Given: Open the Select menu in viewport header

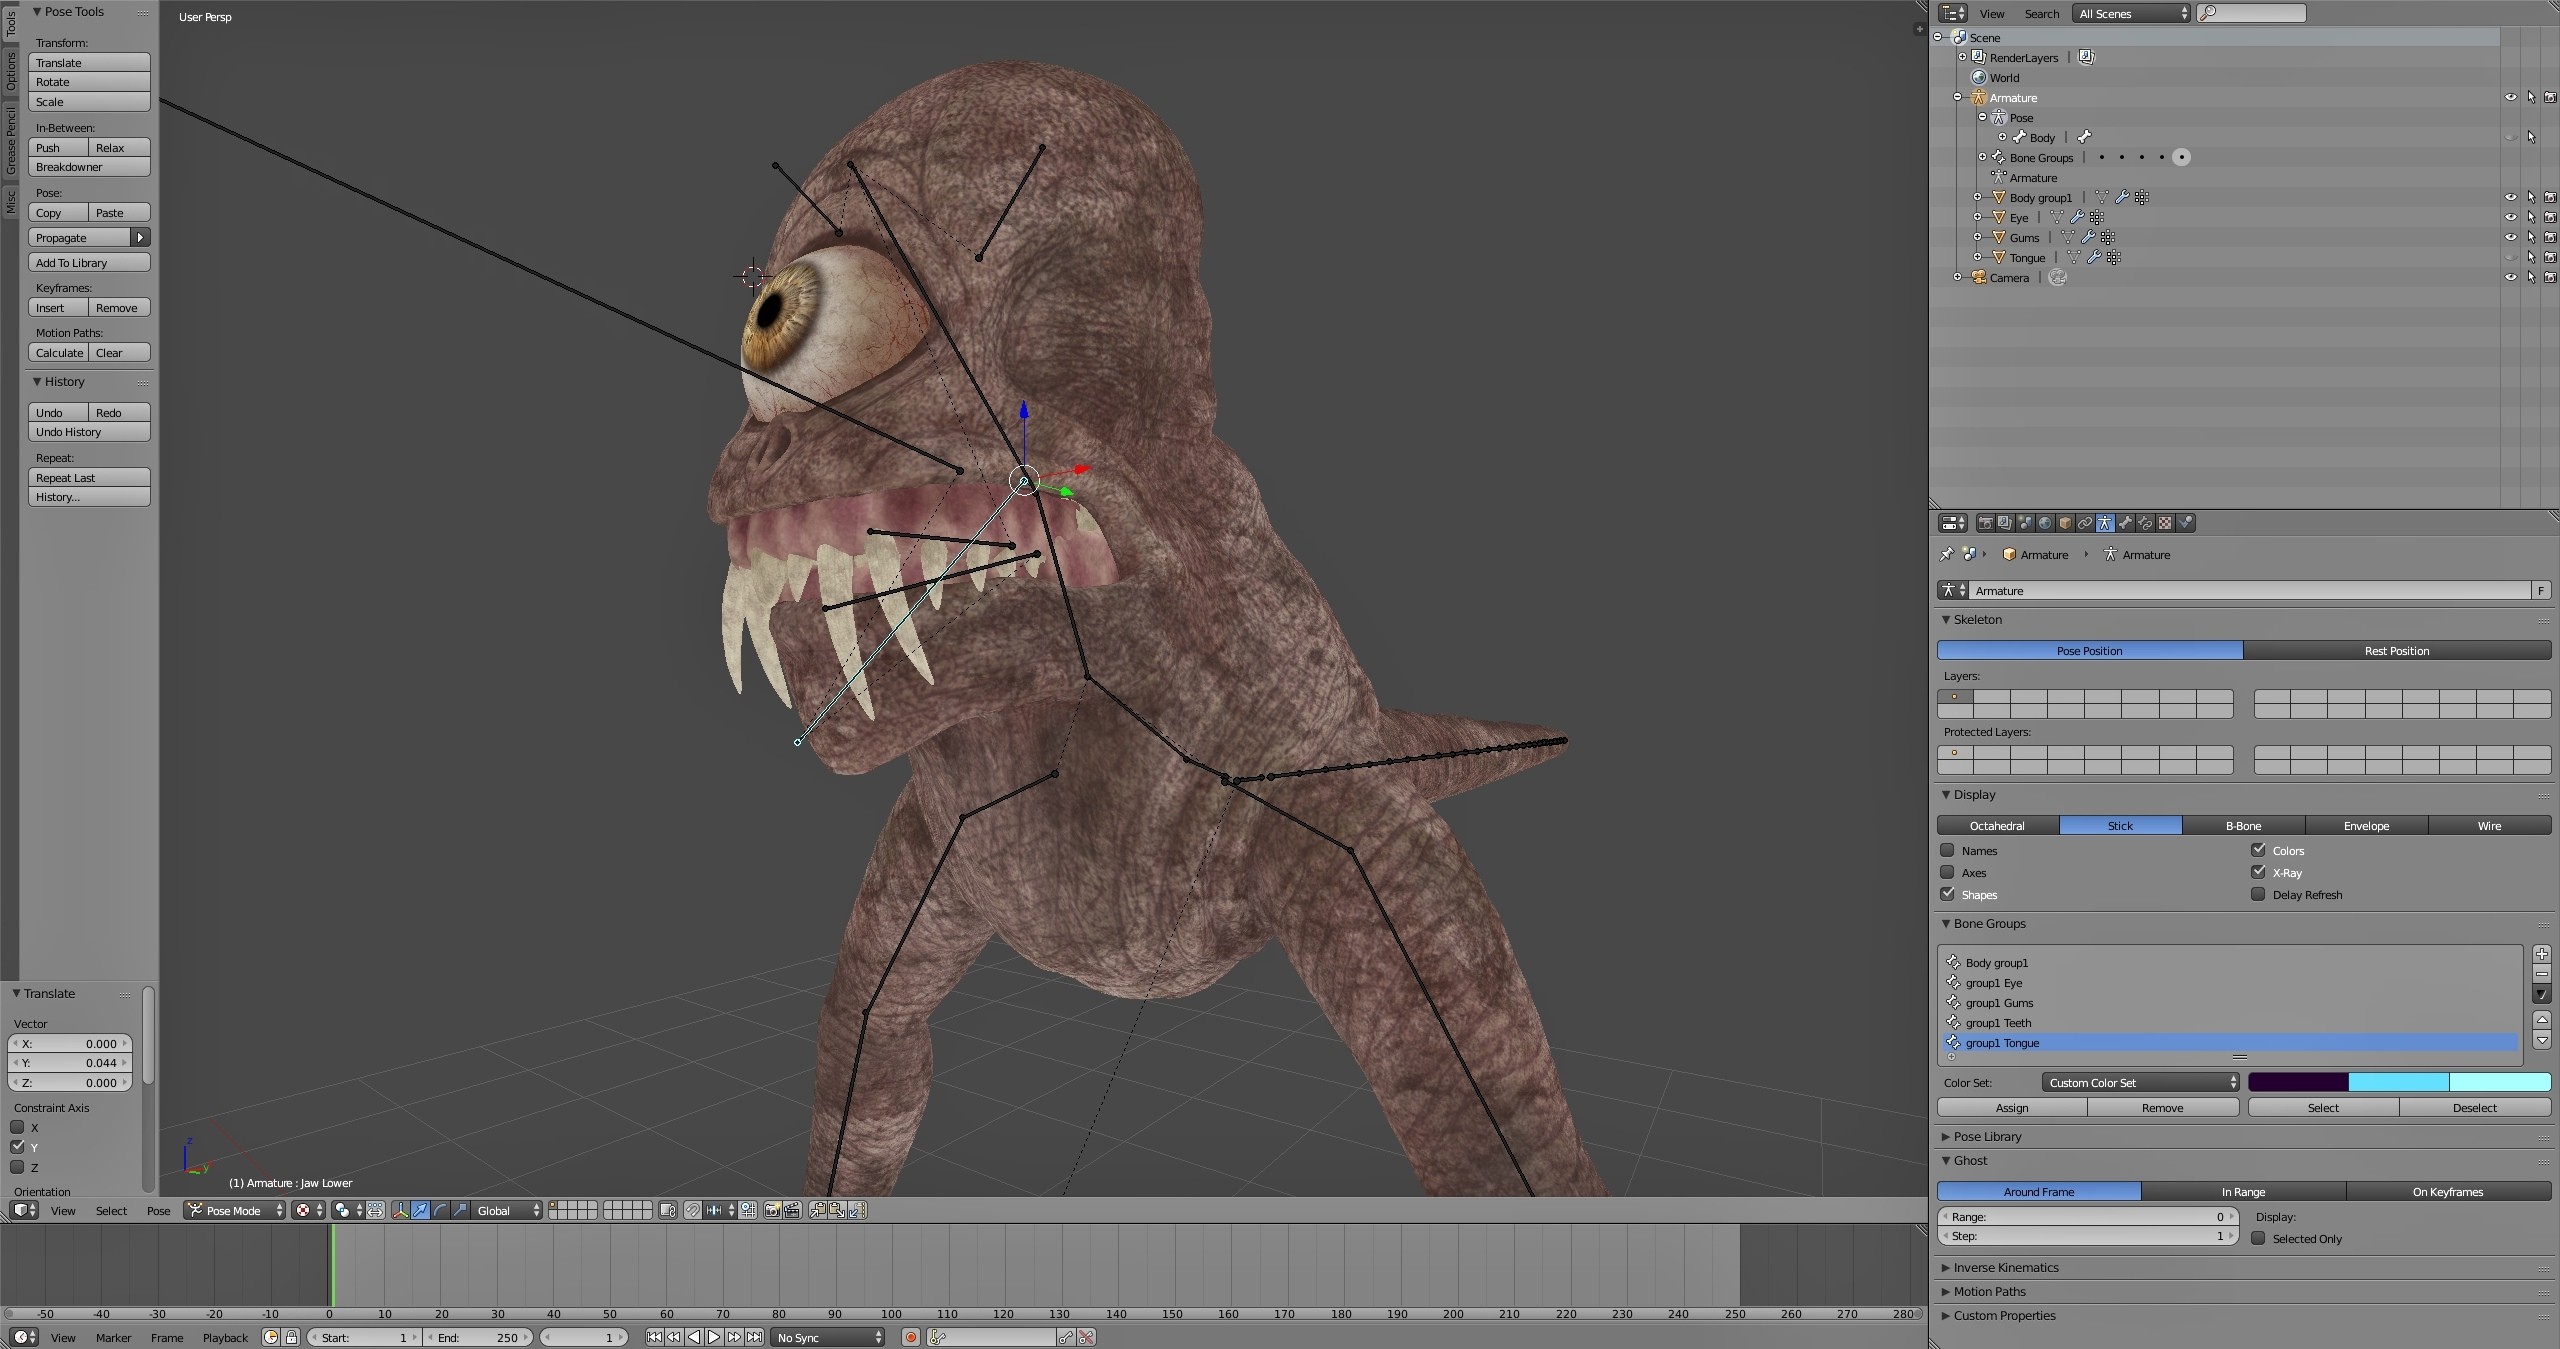Looking at the screenshot, I should pos(111,1210).
